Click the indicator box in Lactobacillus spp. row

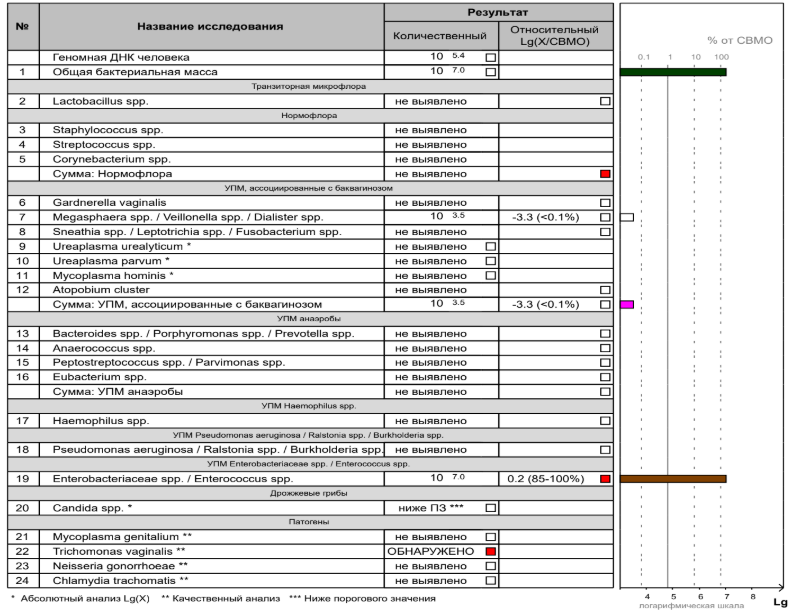605,101
